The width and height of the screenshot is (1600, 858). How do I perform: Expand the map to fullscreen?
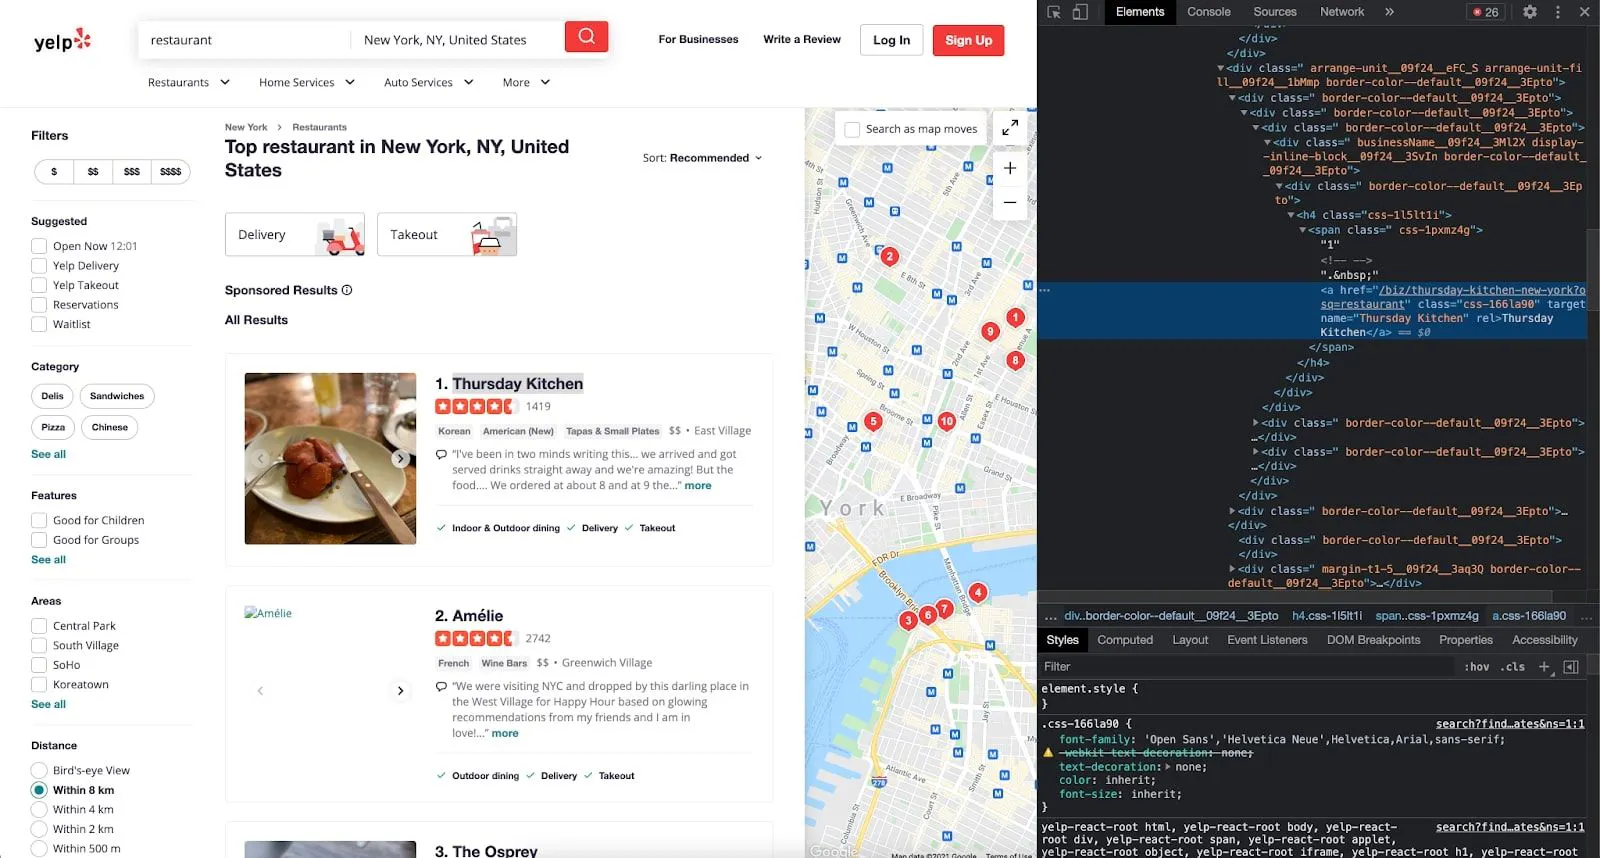1010,128
